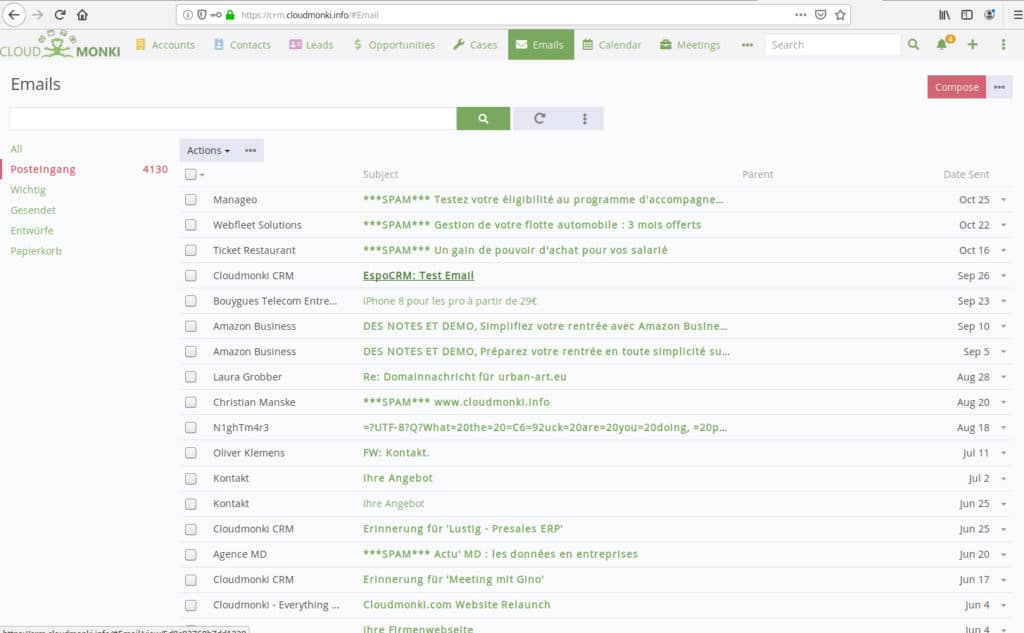
Task: Open the Posteingang folder
Action: click(x=43, y=169)
